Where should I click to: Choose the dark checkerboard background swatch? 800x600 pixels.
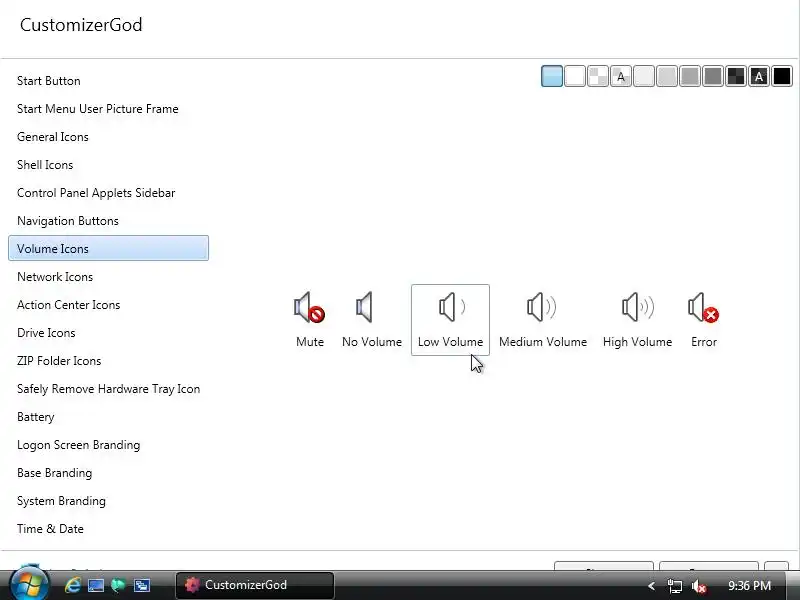tap(735, 77)
